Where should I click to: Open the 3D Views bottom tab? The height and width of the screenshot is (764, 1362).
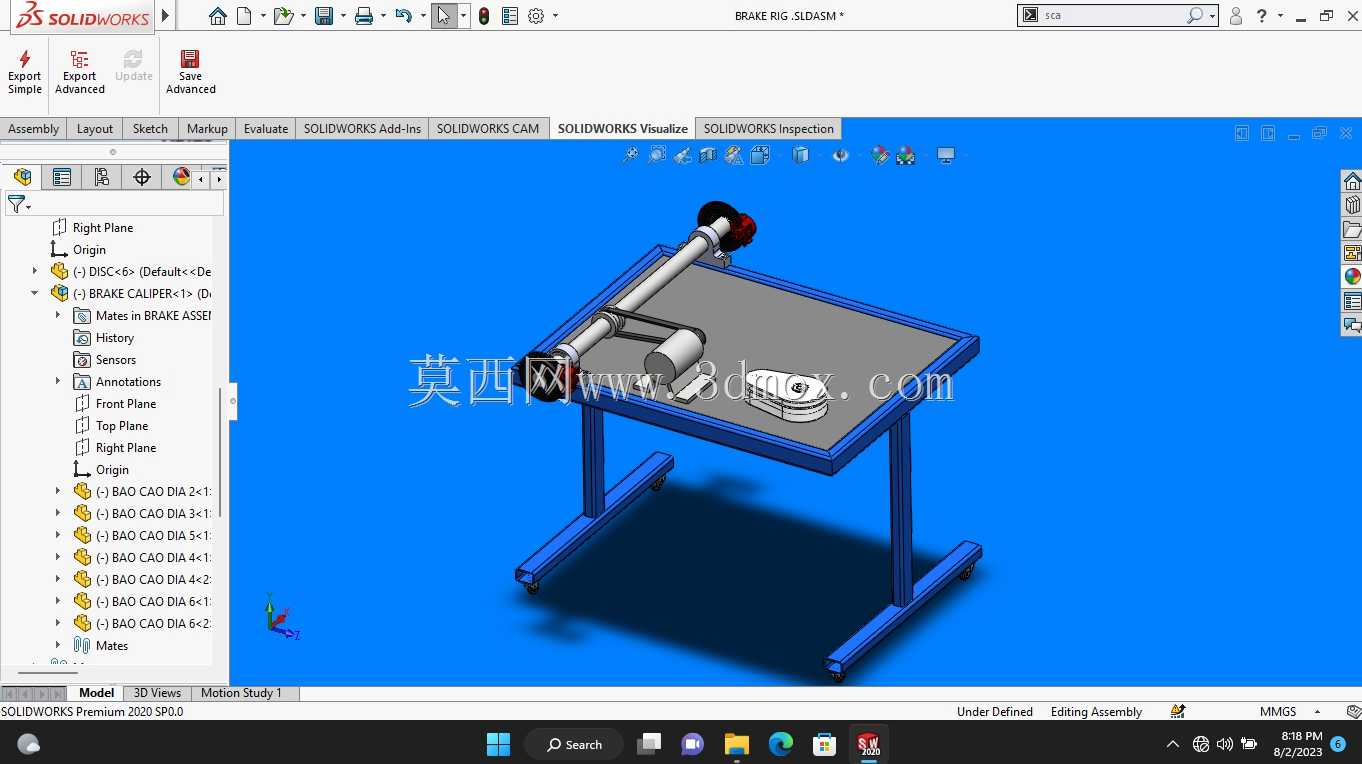[x=157, y=693]
